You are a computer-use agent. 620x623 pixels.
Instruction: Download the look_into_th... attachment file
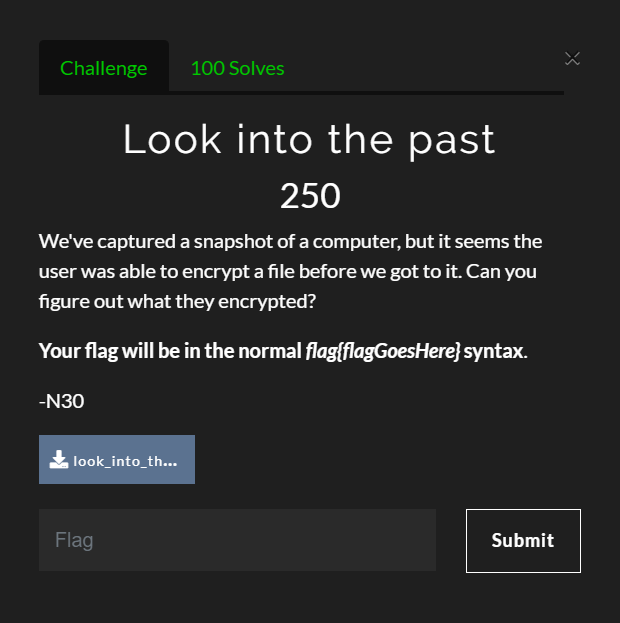point(117,459)
